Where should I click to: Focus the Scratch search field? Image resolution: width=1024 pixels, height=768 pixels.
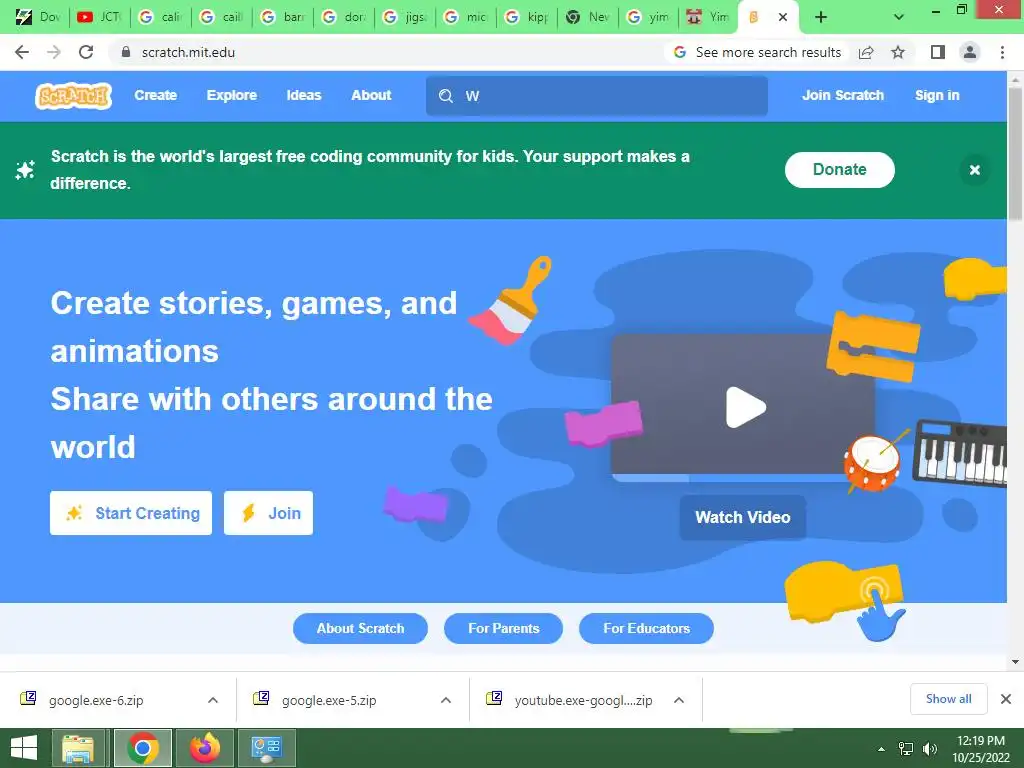596,96
